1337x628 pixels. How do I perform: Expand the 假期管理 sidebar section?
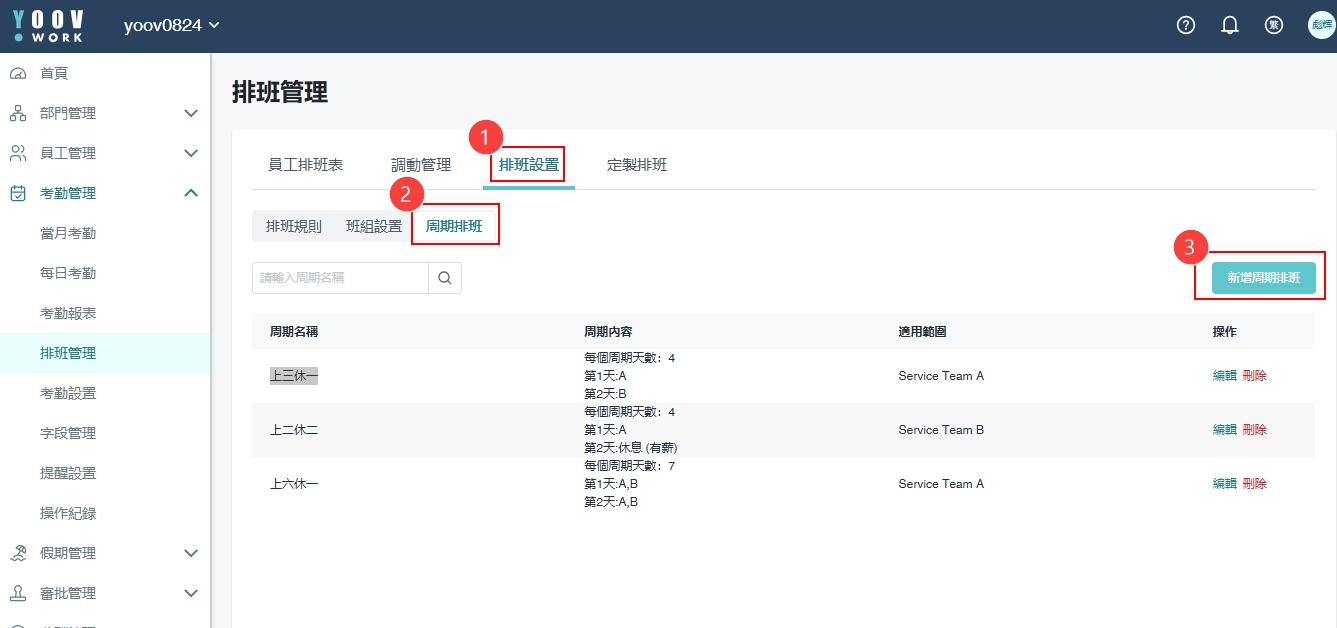tap(191, 553)
